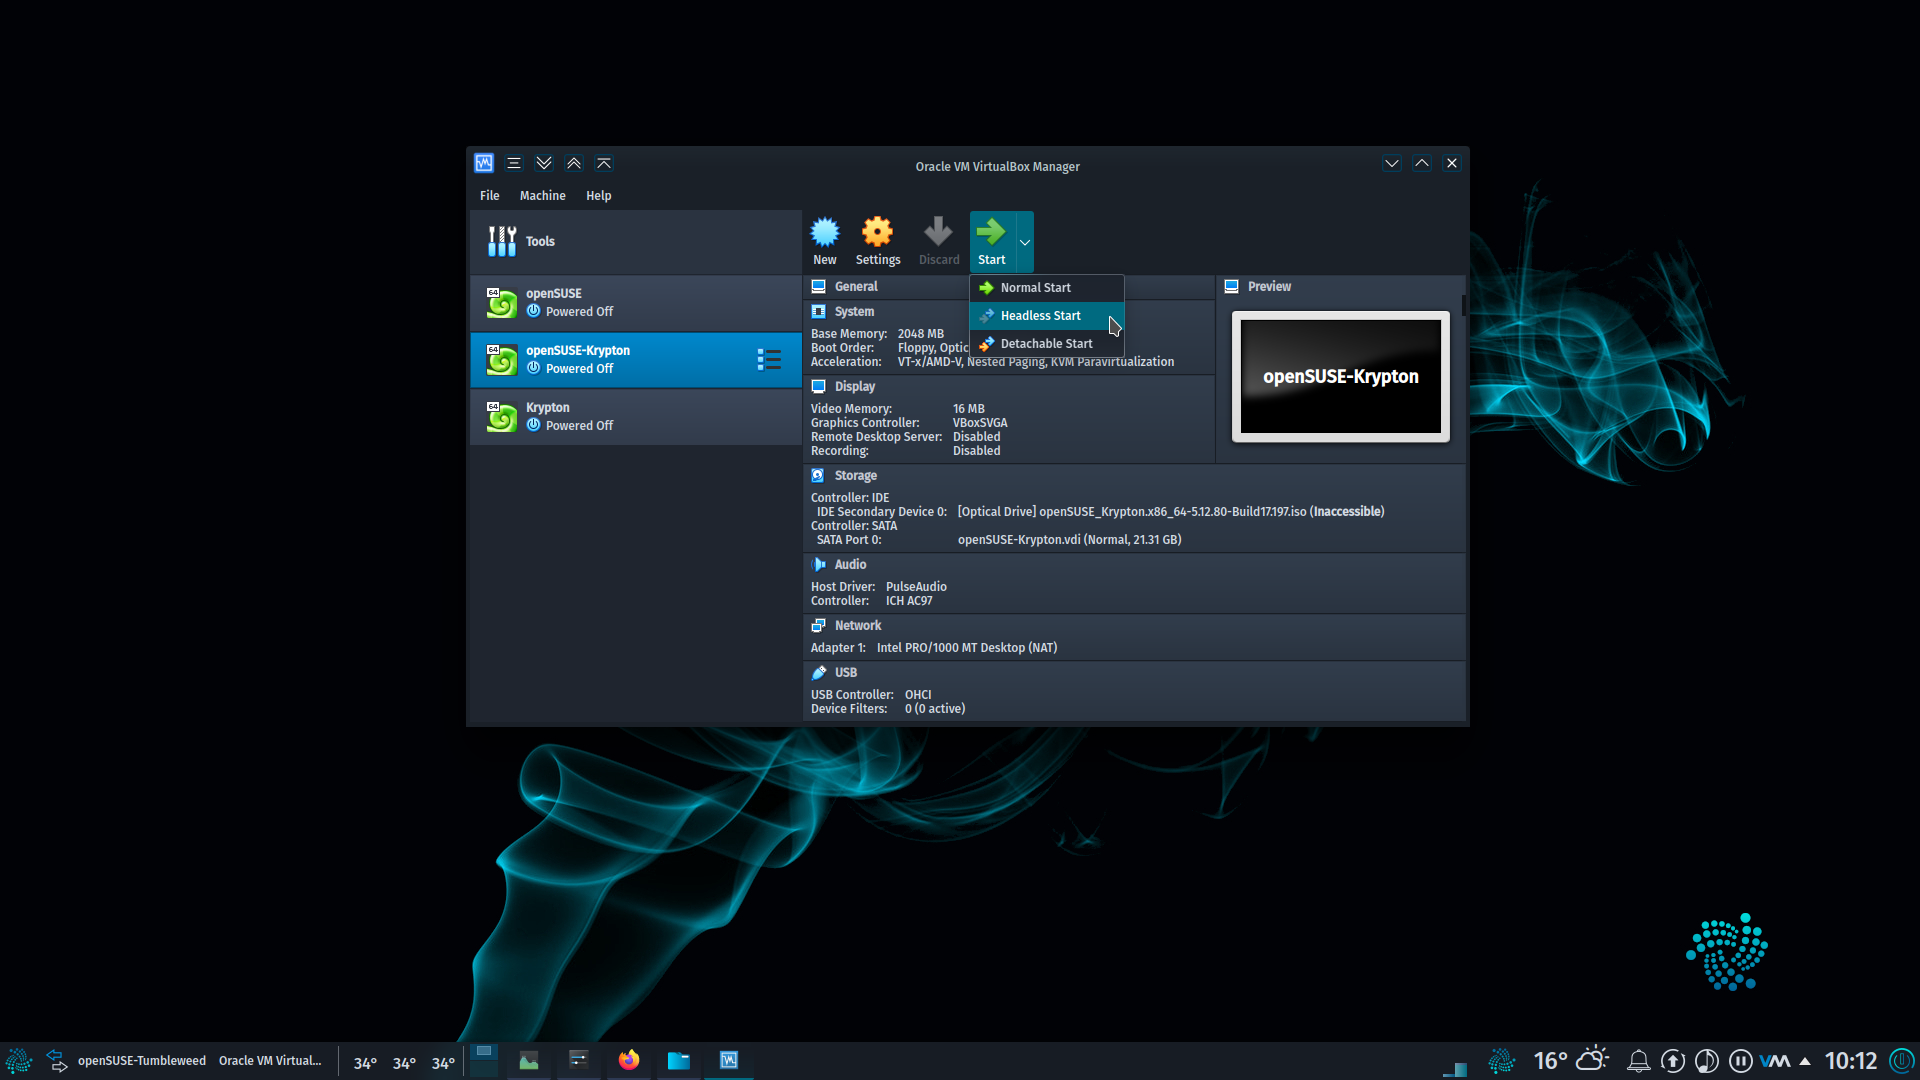
Task: Click the keep-above double chevron up icon
Action: pos(574,163)
